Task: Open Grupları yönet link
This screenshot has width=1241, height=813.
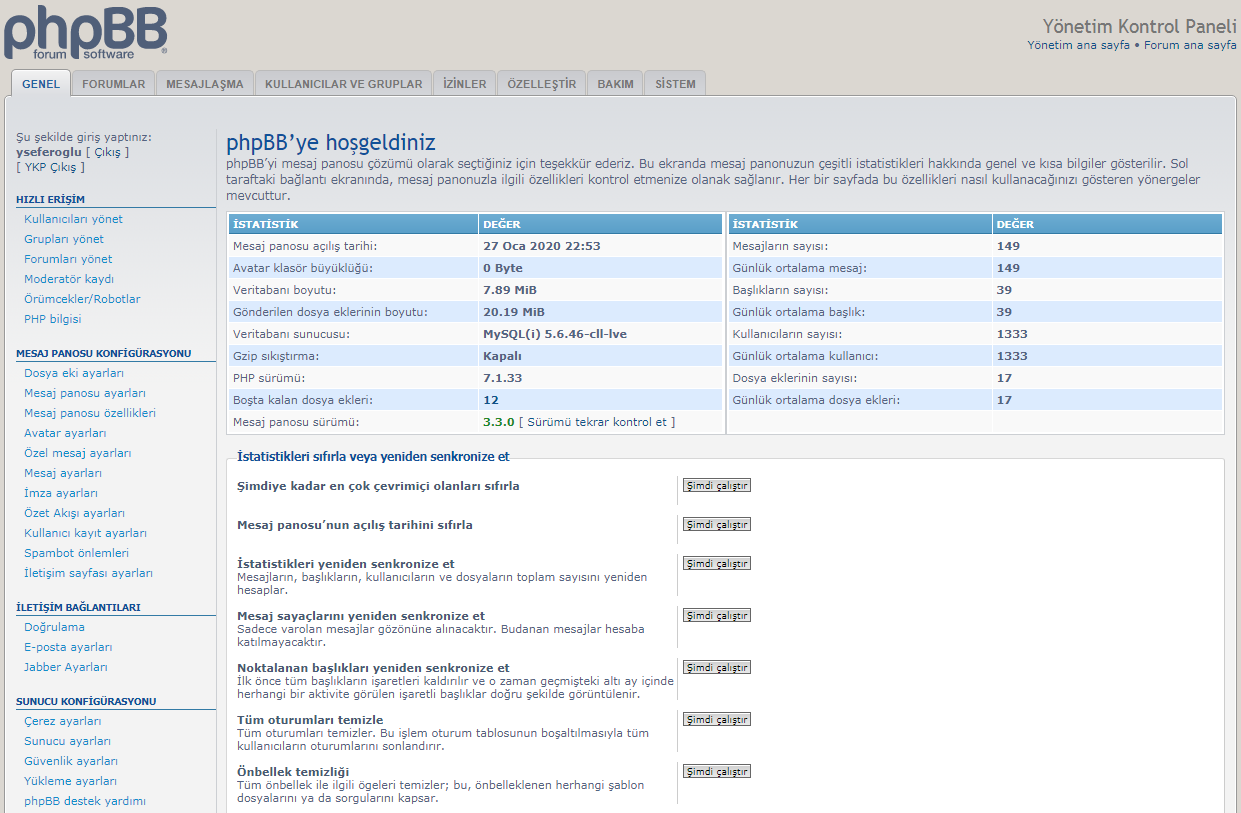Action: pyautogui.click(x=64, y=239)
